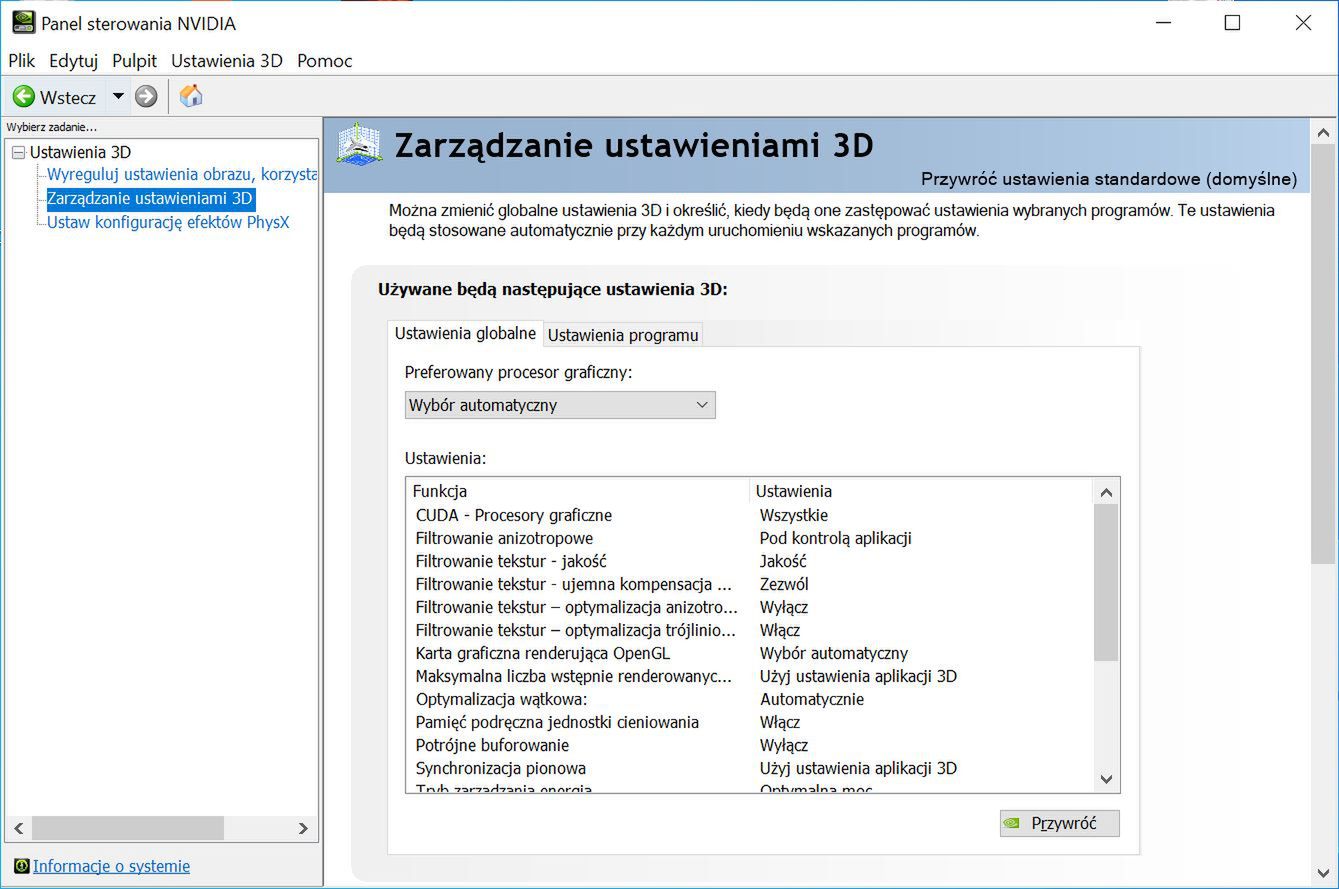Open the Preferowany procesor graficzny dropdown
The image size is (1339, 889).
coord(560,405)
